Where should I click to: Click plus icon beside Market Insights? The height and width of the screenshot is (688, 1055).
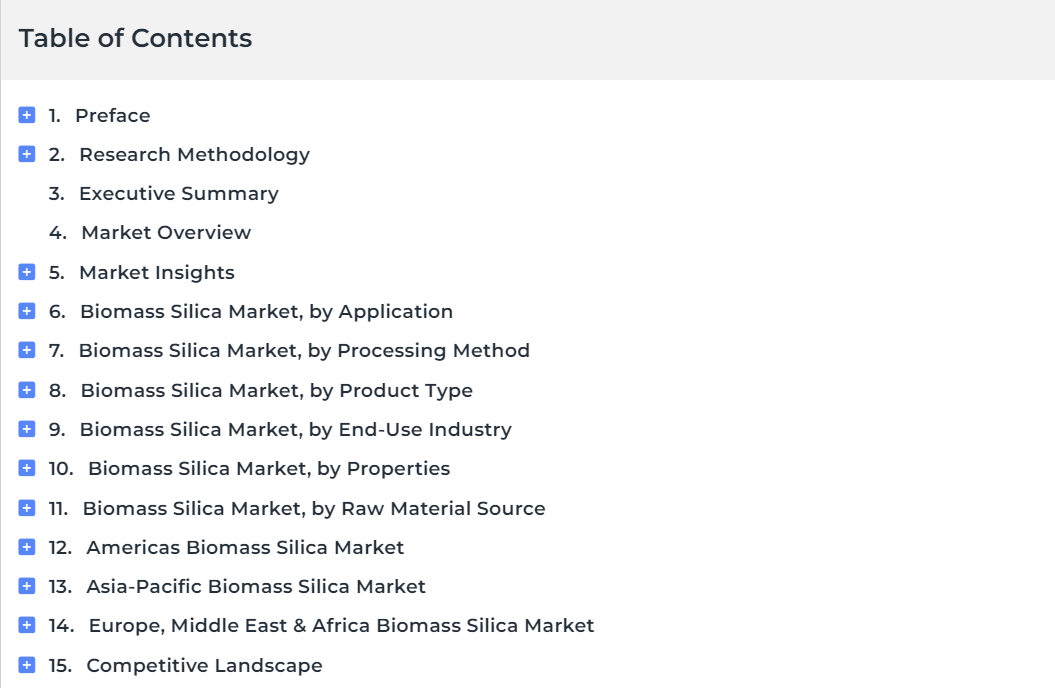(x=27, y=272)
